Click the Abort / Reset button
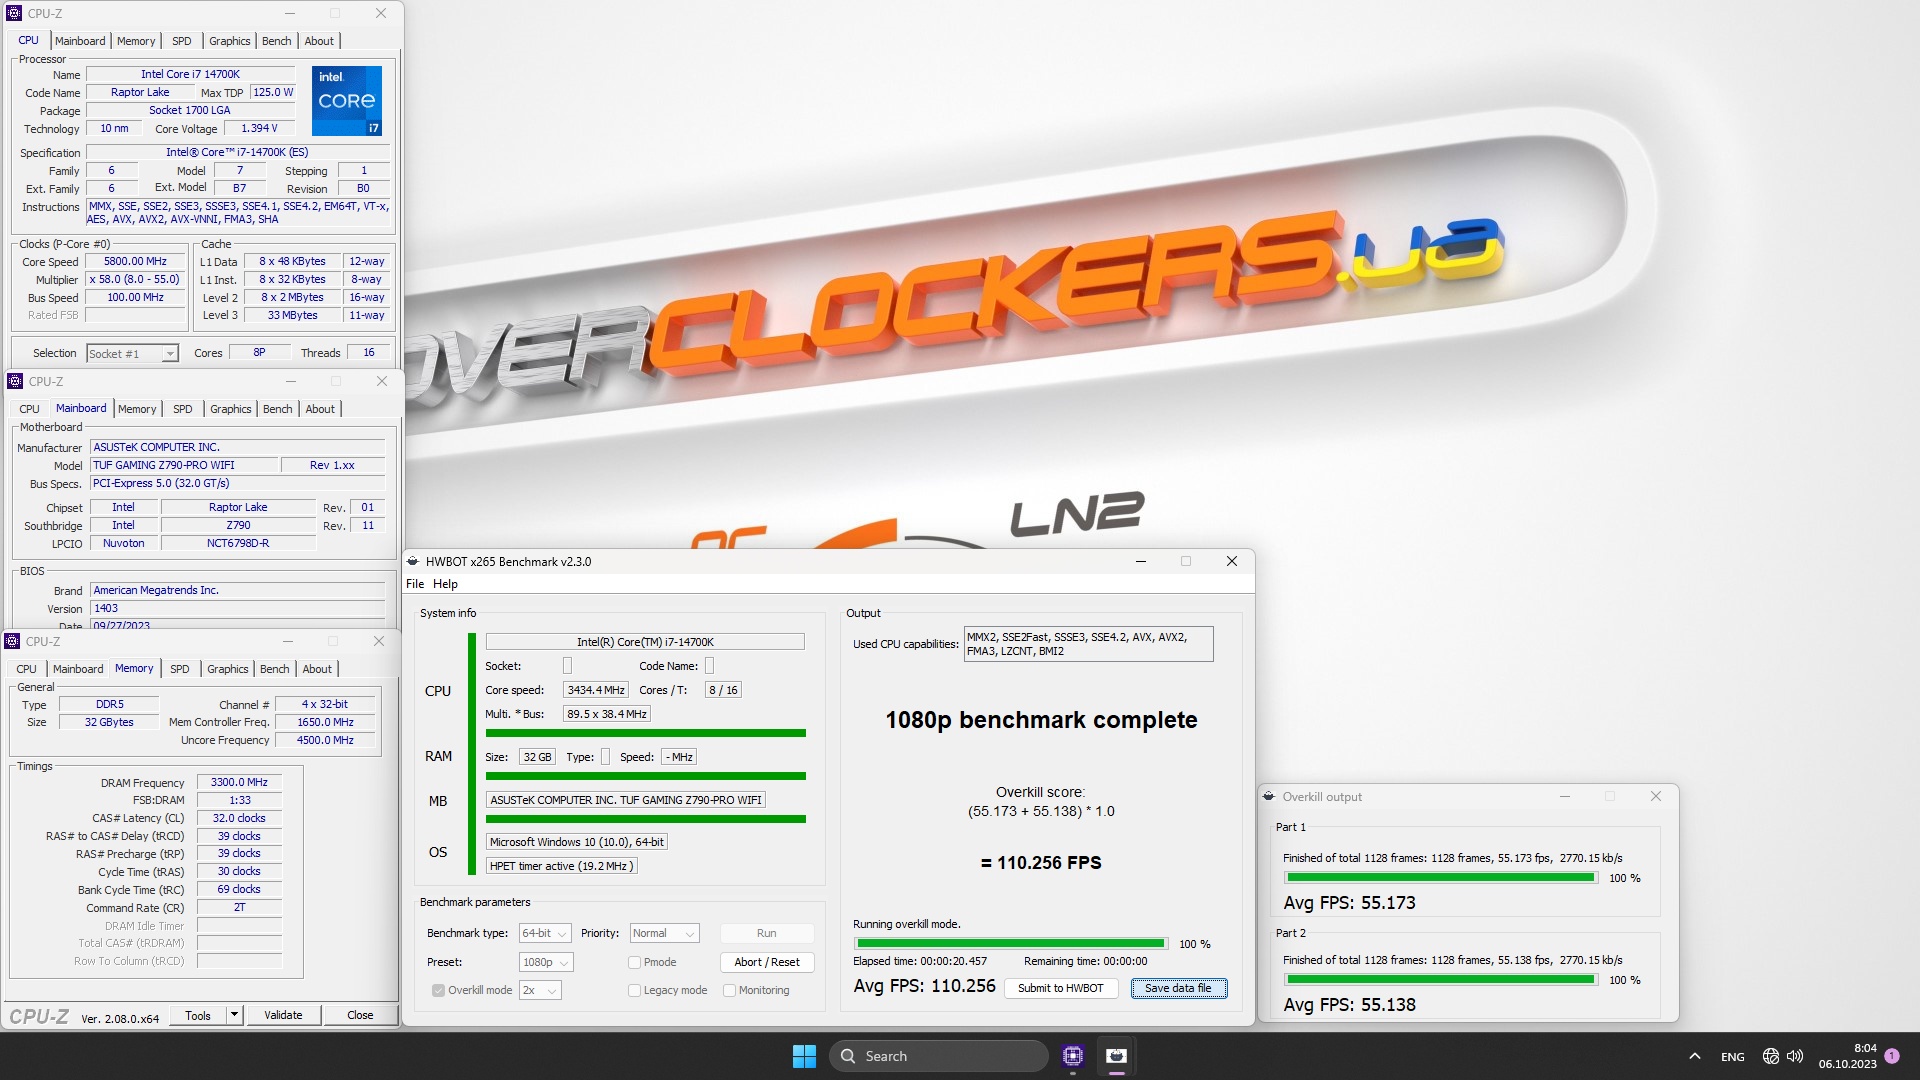 767,962
